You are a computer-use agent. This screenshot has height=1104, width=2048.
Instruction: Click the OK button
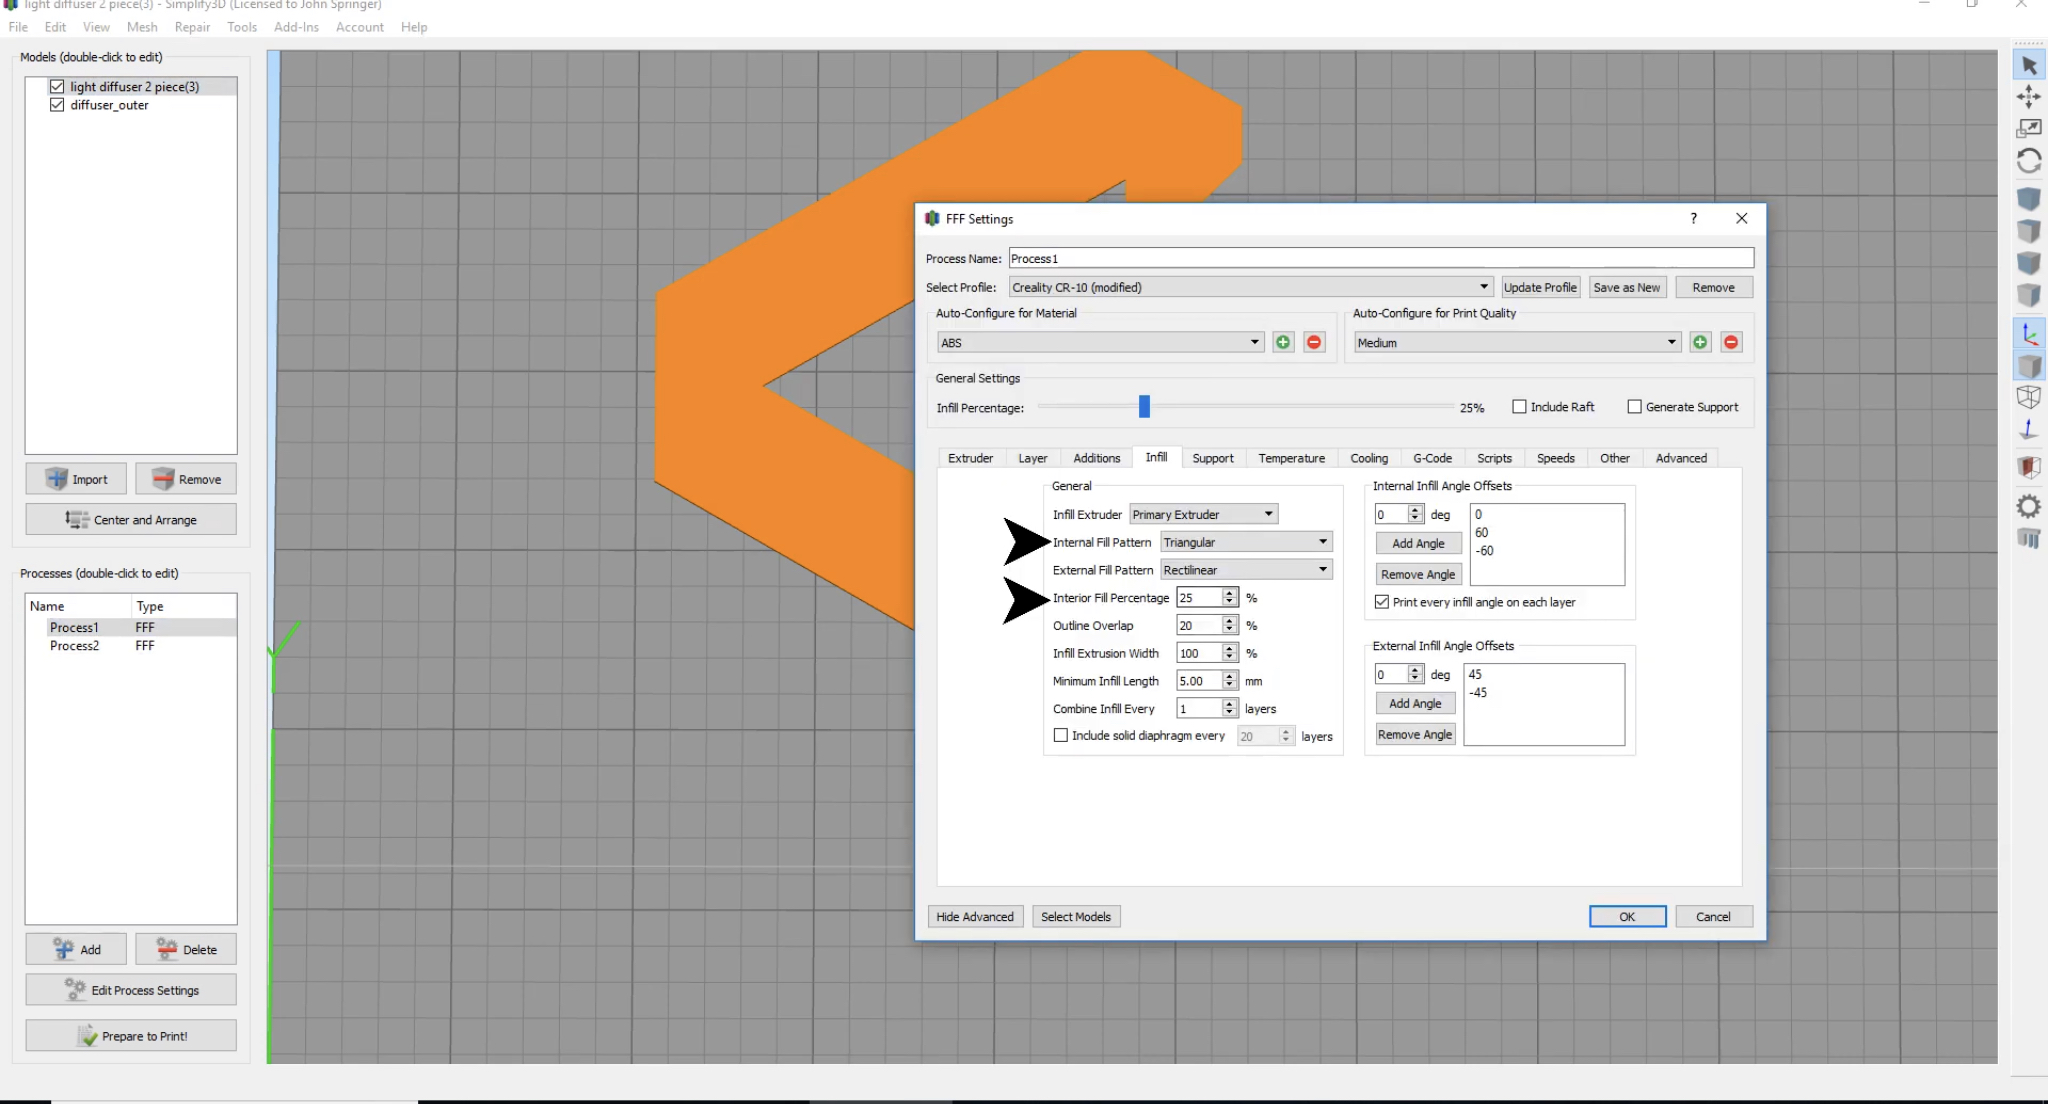[x=1627, y=916]
